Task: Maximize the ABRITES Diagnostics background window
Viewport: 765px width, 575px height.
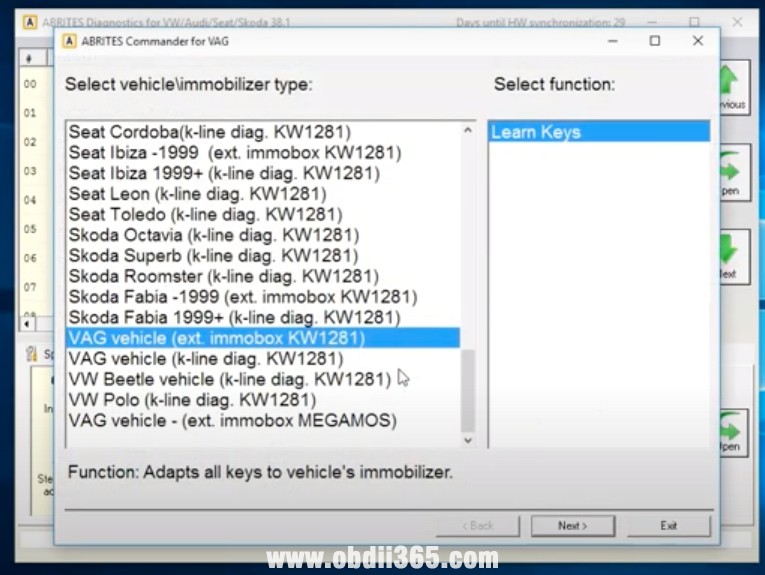Action: click(694, 22)
